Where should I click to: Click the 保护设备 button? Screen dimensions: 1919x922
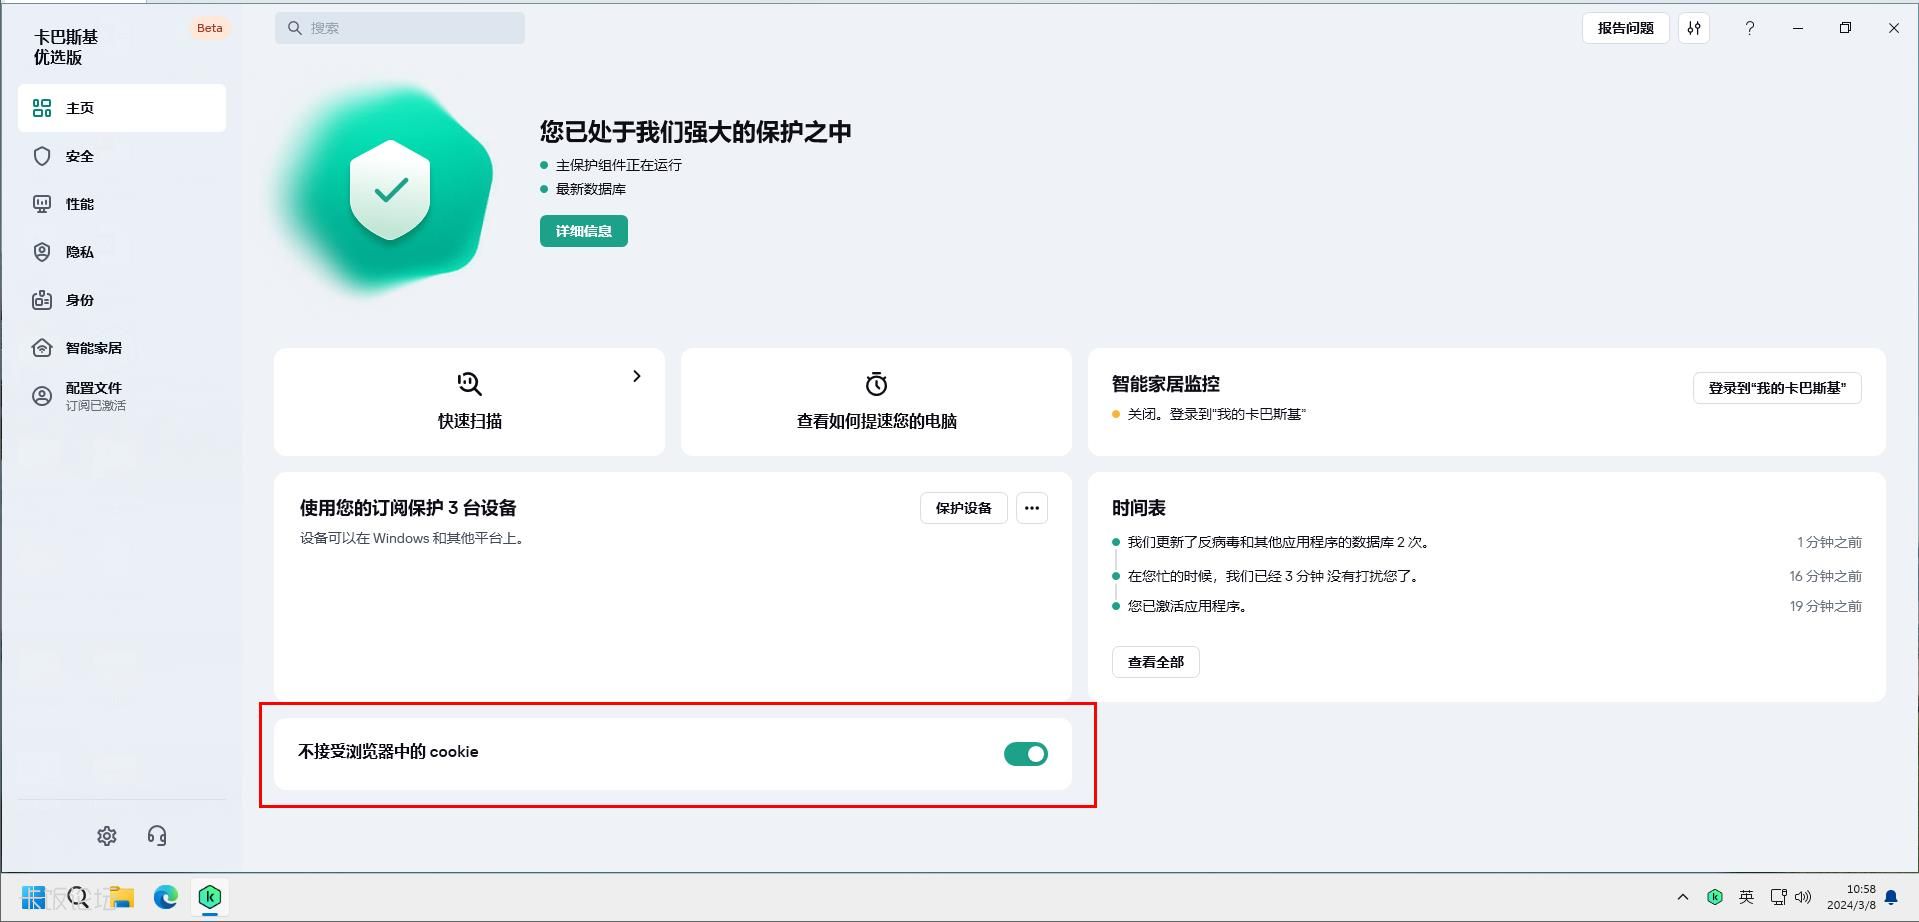(963, 508)
